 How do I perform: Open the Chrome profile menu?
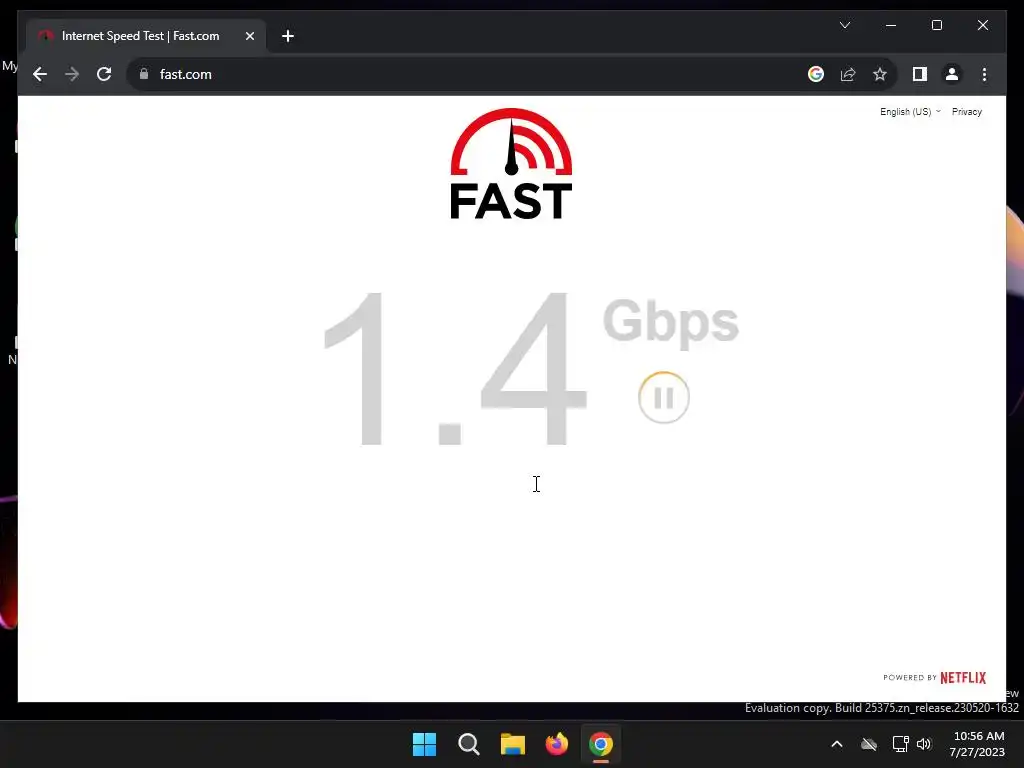[x=952, y=74]
